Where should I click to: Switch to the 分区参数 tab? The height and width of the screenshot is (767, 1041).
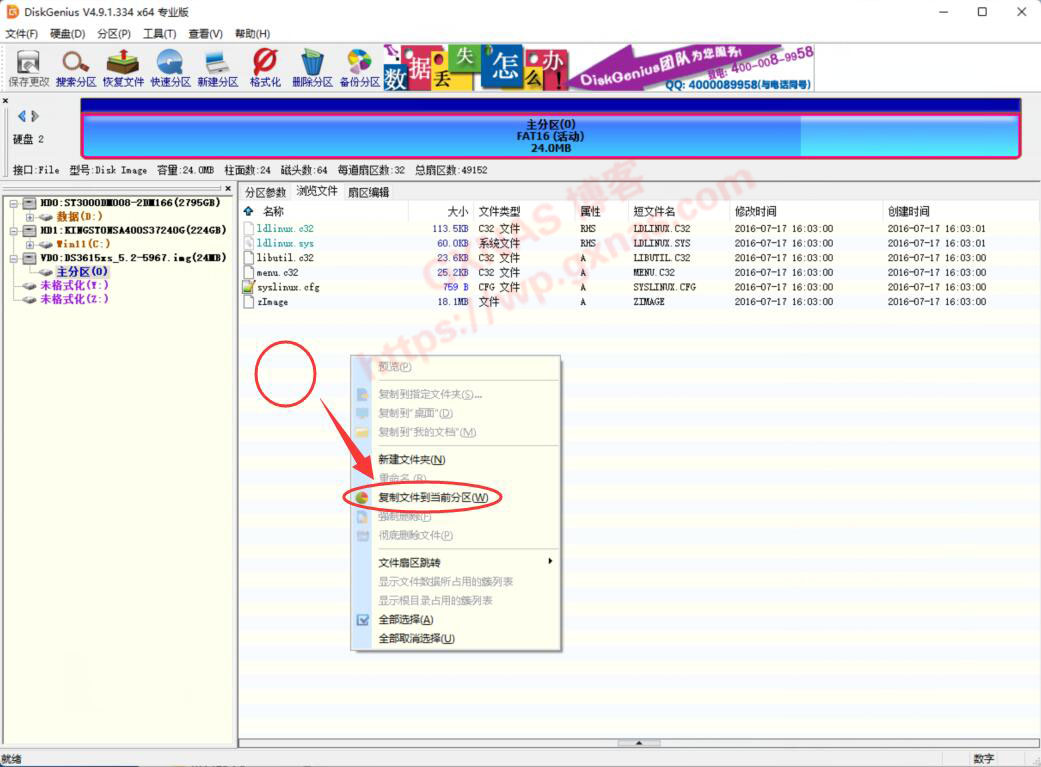[265, 192]
